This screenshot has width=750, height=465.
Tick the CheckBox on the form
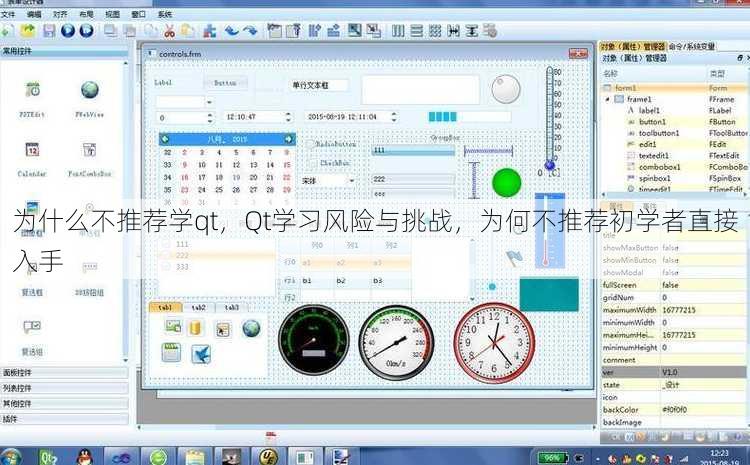click(330, 163)
